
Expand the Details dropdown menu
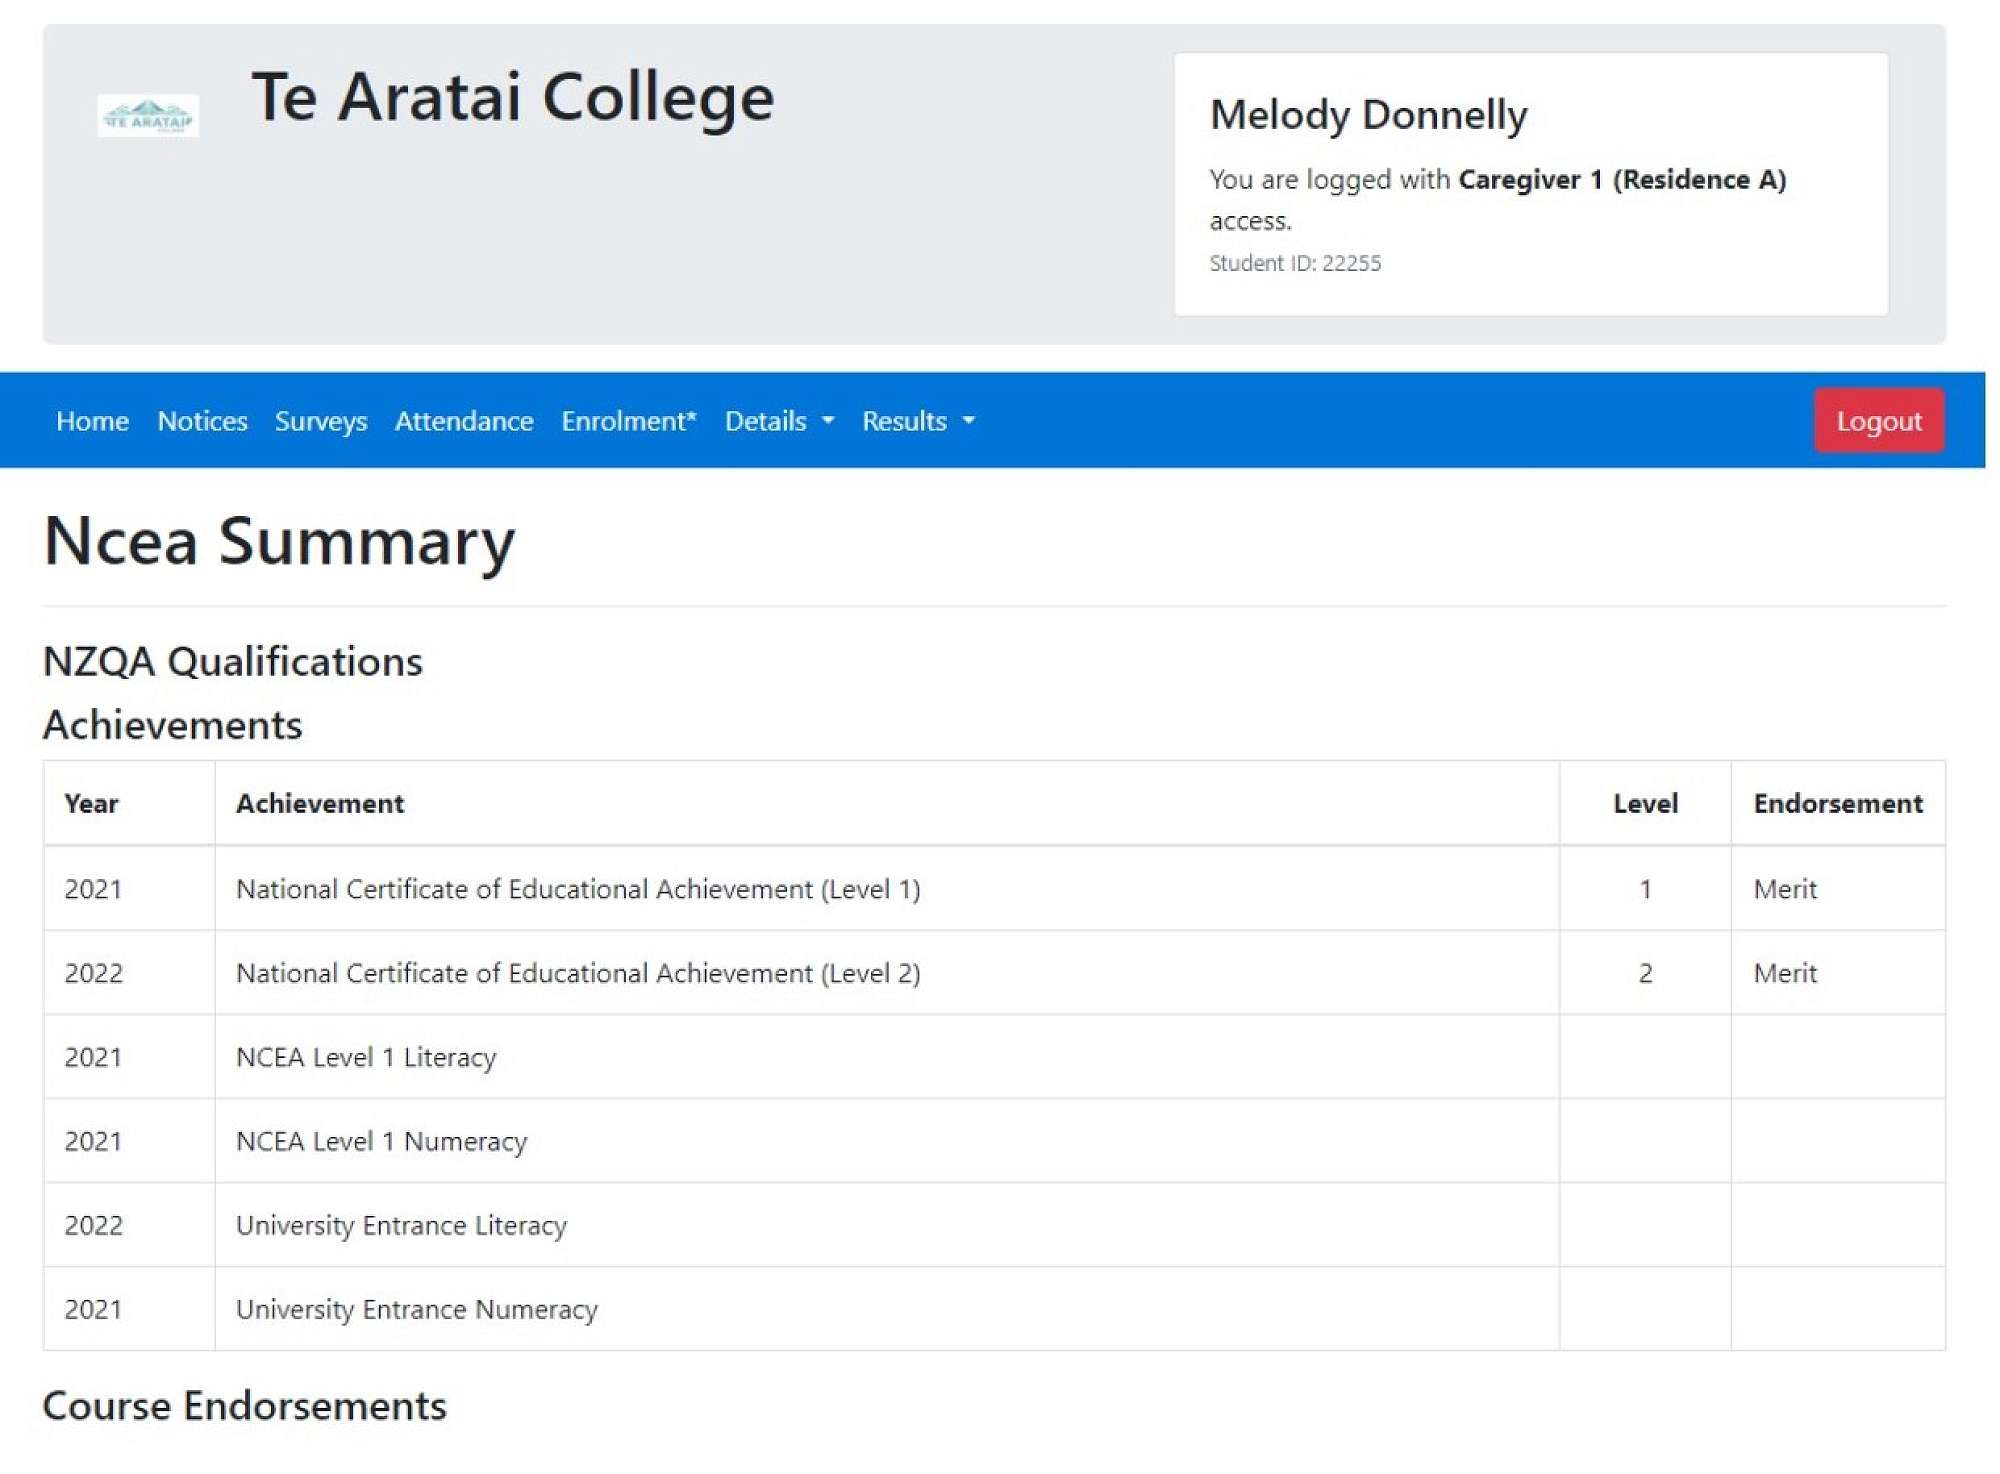(x=766, y=421)
